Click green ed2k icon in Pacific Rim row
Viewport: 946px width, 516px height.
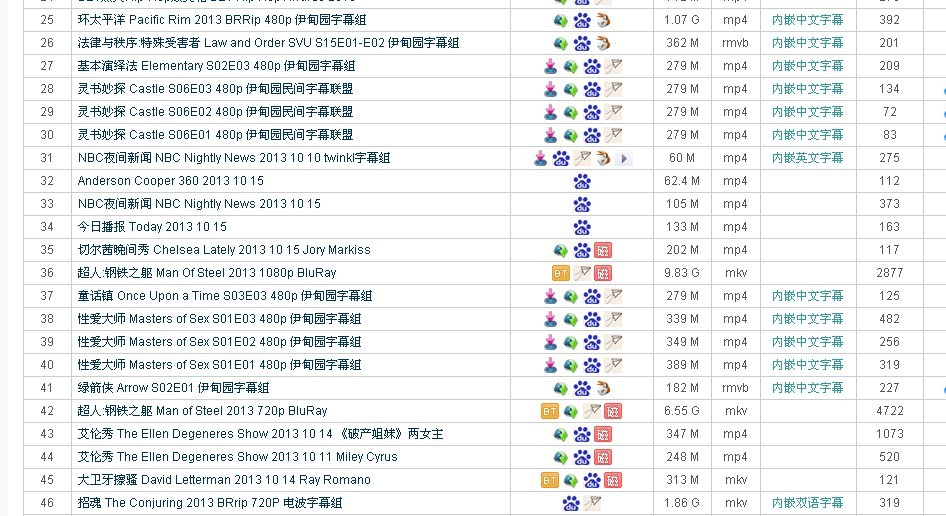click(560, 21)
